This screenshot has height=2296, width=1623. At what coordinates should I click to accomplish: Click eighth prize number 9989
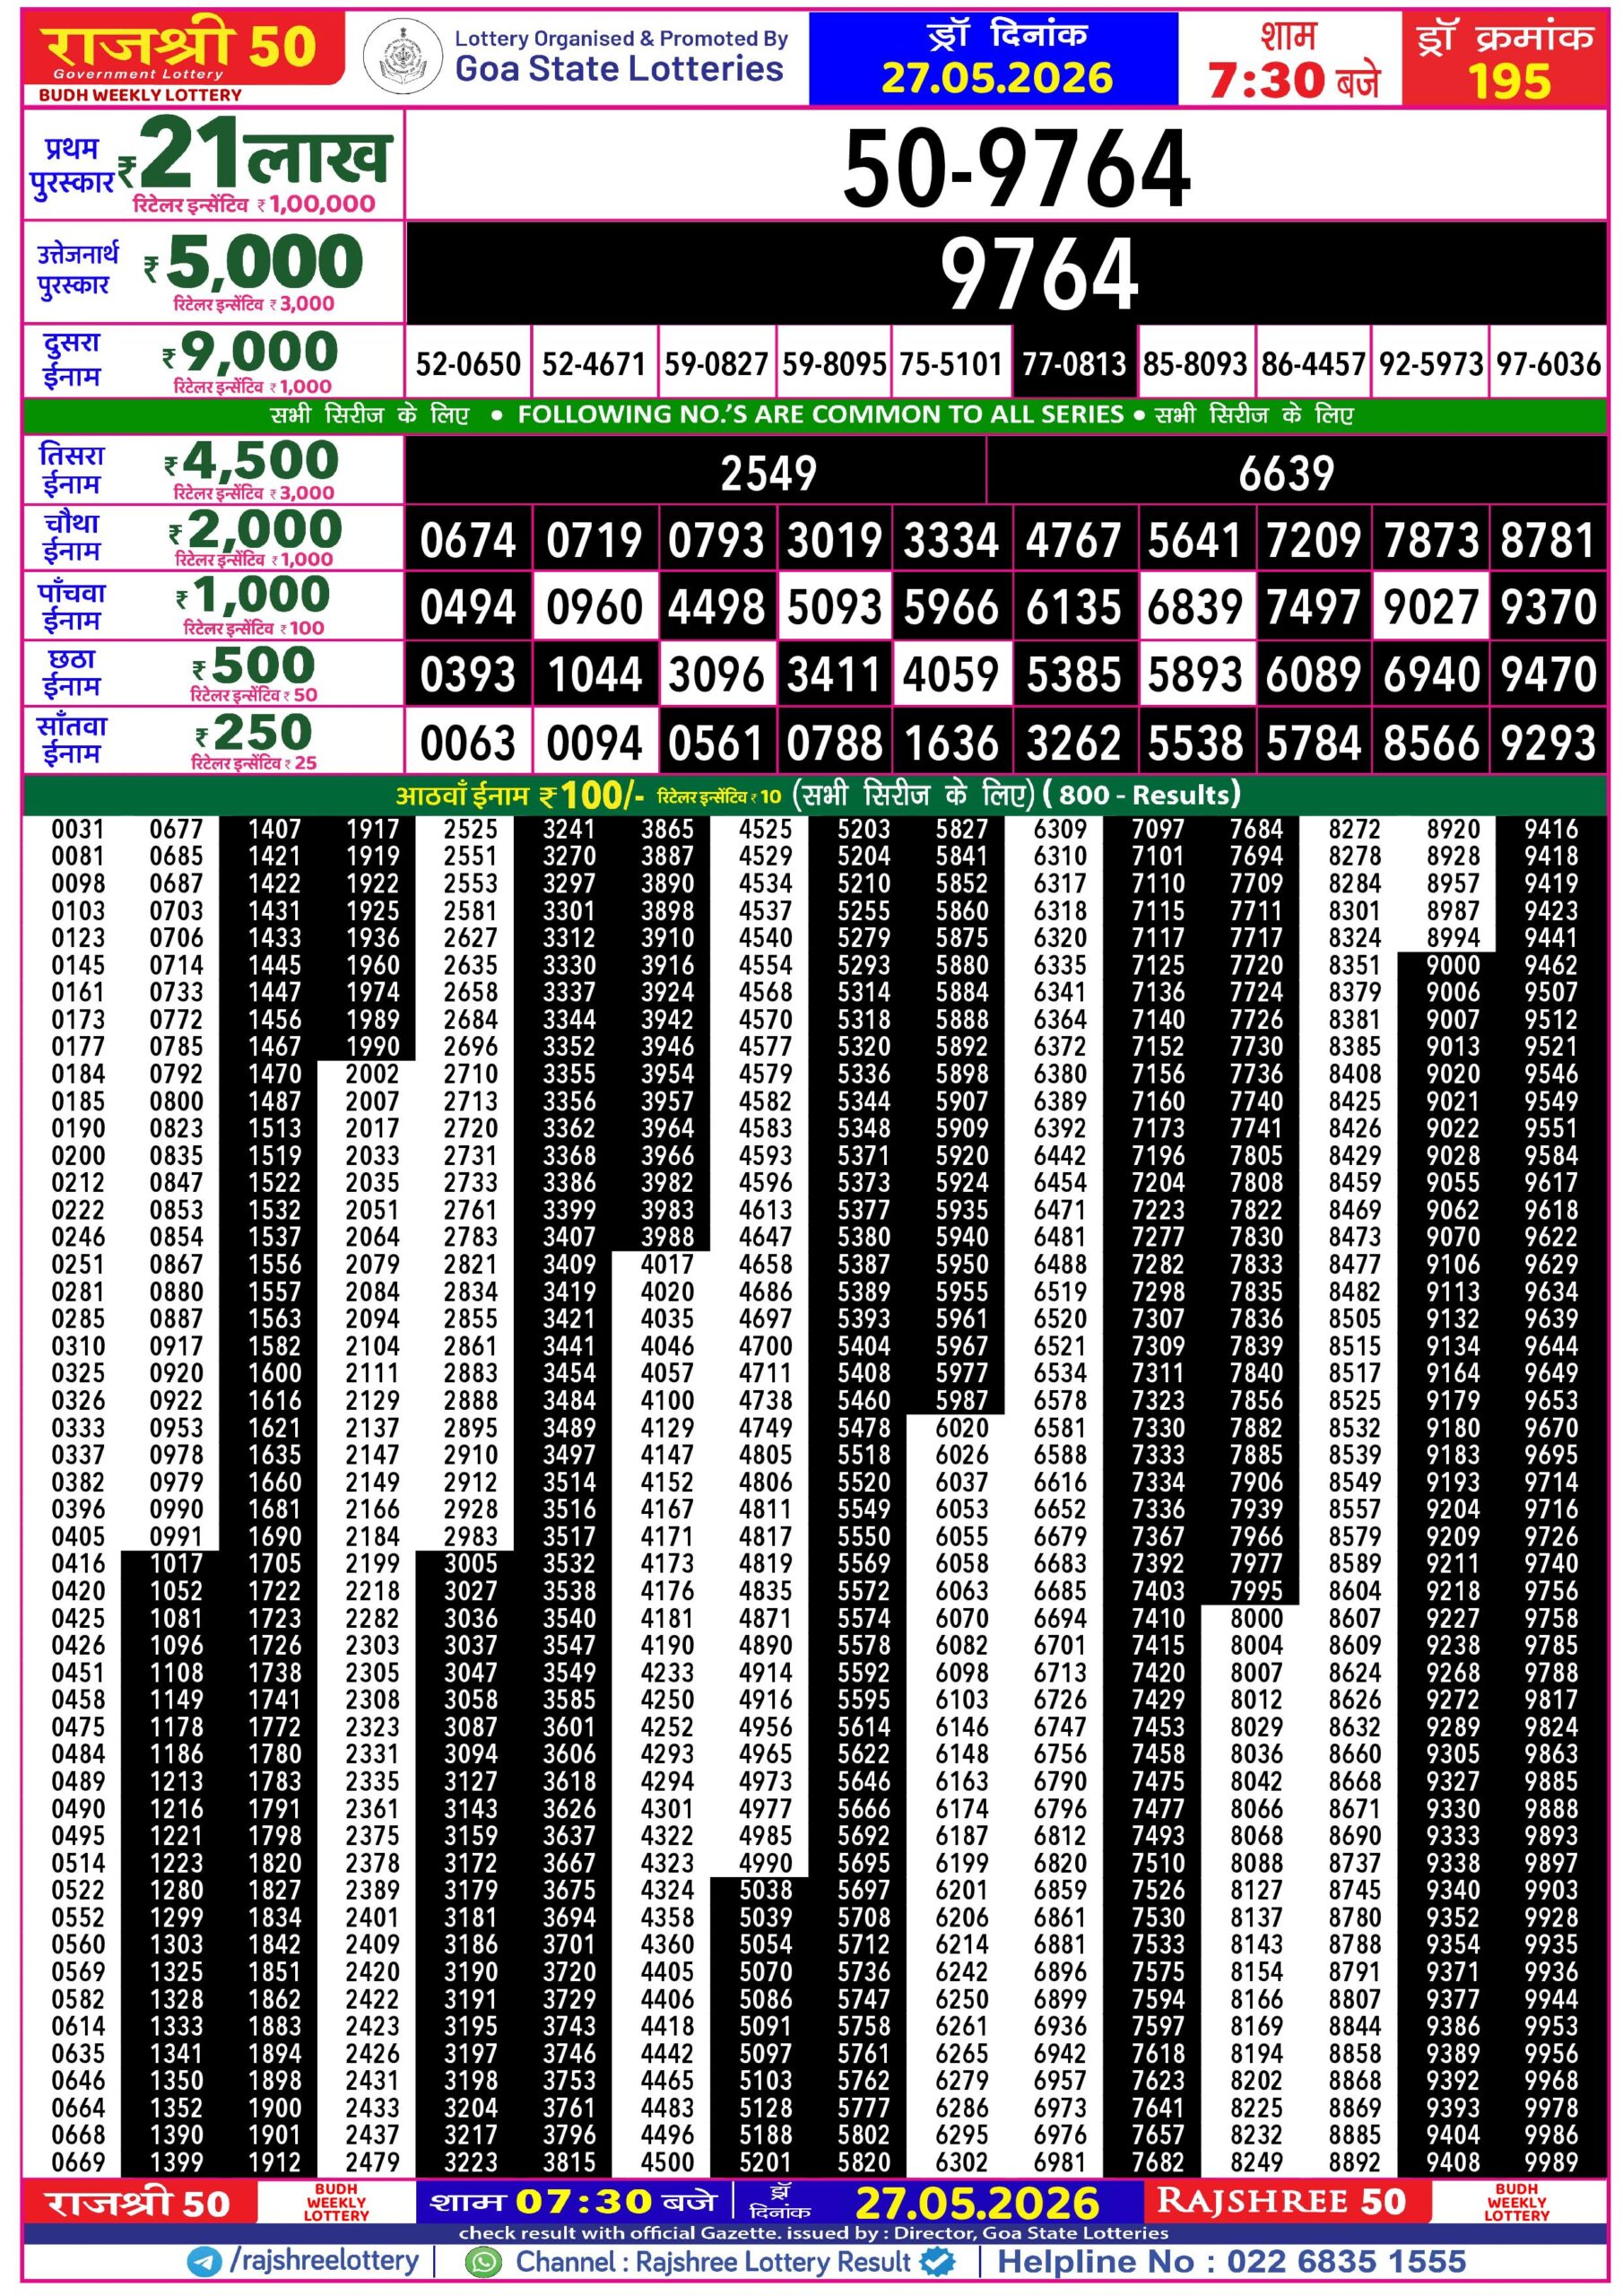tap(1551, 2161)
